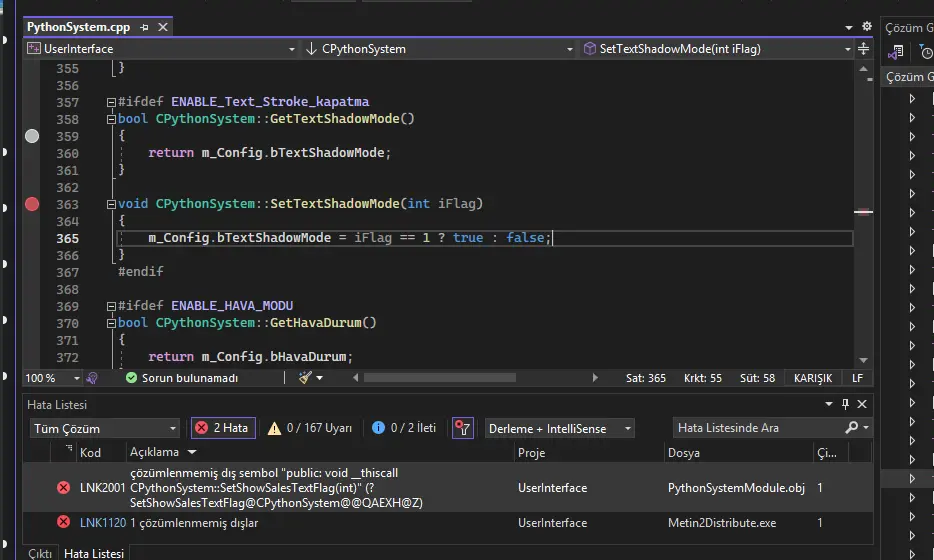The height and width of the screenshot is (560, 934).
Task: Click the vertical scrollbar up arrow
Action: (864, 69)
